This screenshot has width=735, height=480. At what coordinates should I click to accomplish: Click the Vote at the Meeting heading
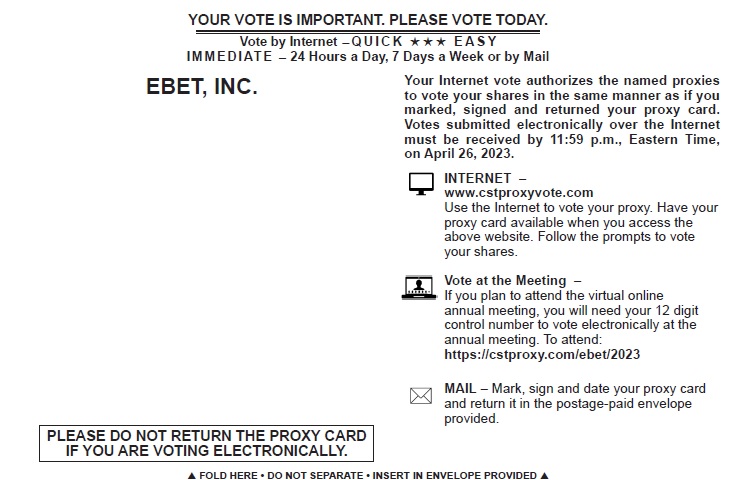505,281
